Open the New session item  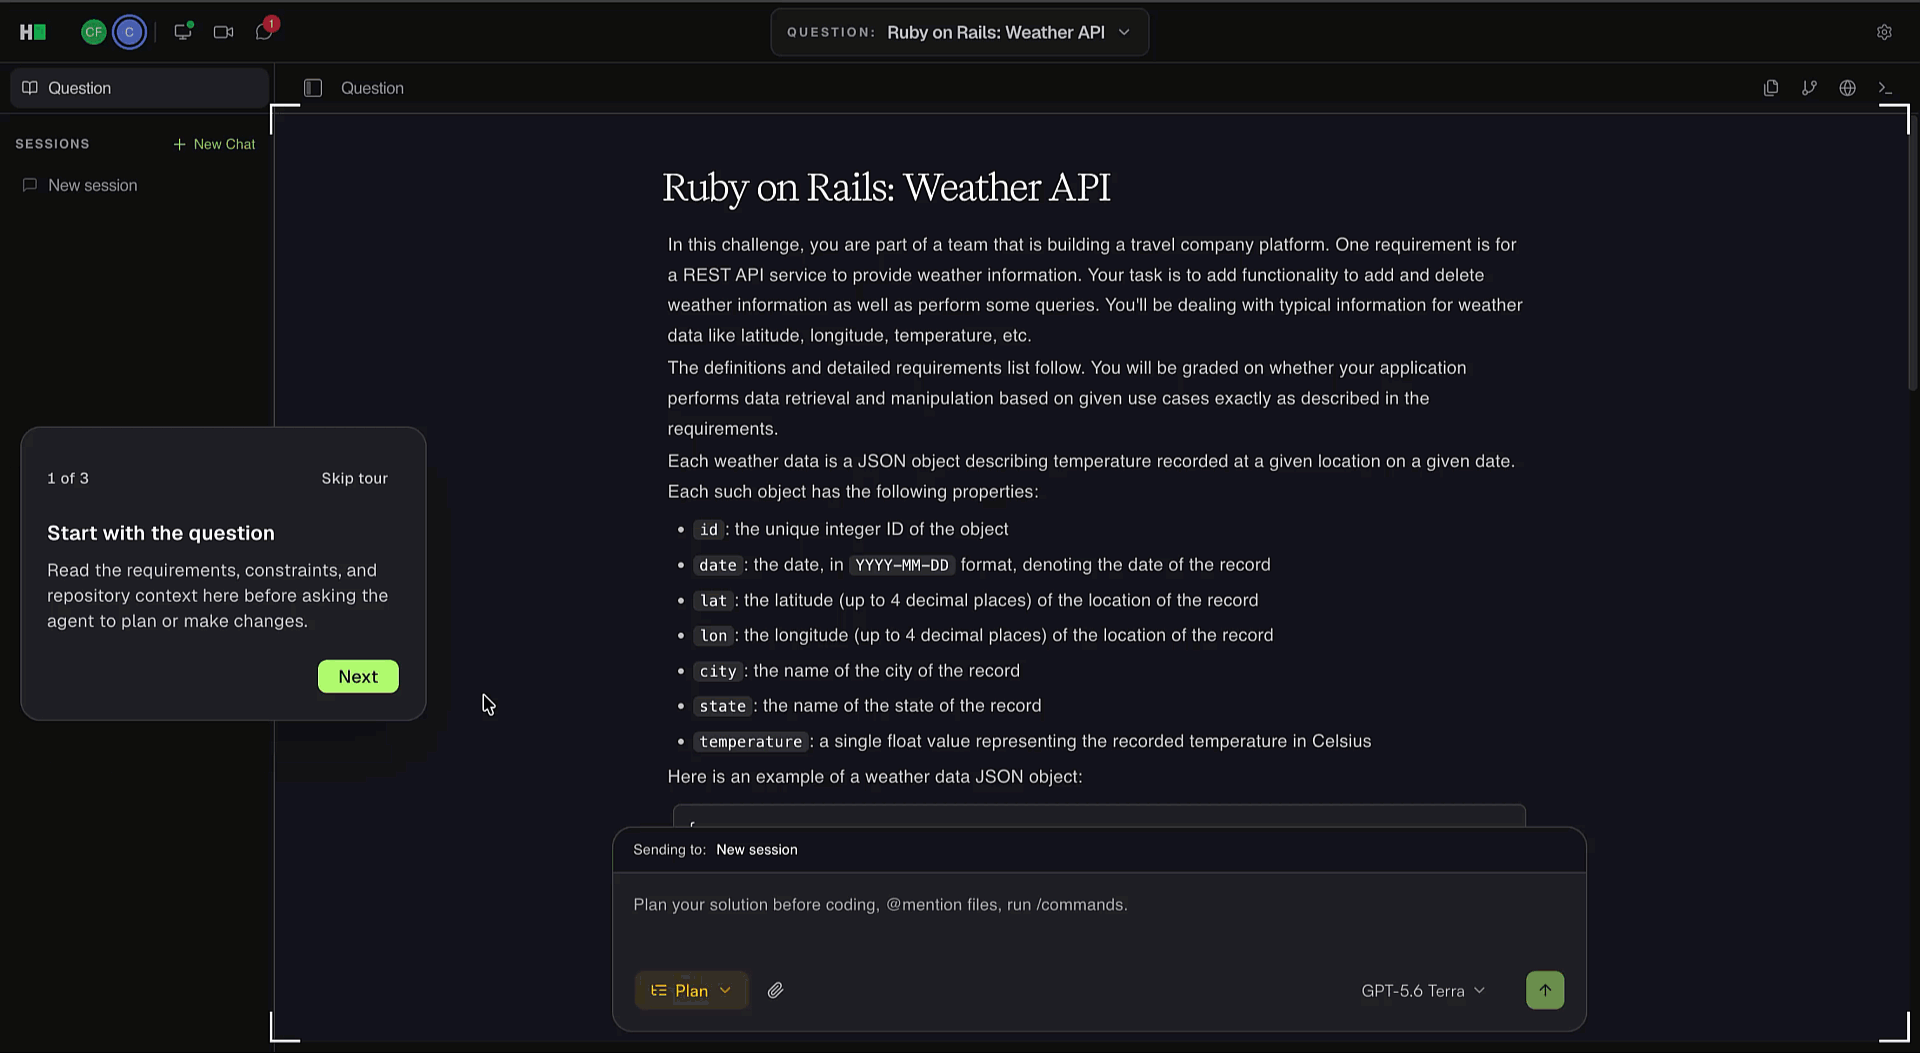click(x=92, y=185)
